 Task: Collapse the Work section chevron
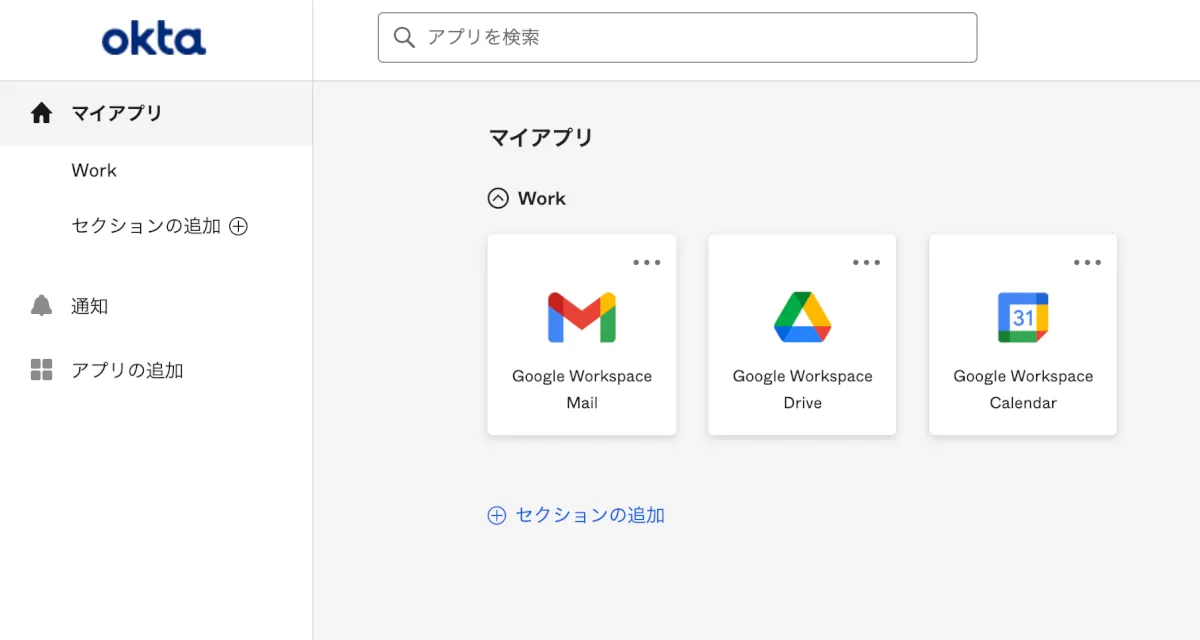pos(498,198)
